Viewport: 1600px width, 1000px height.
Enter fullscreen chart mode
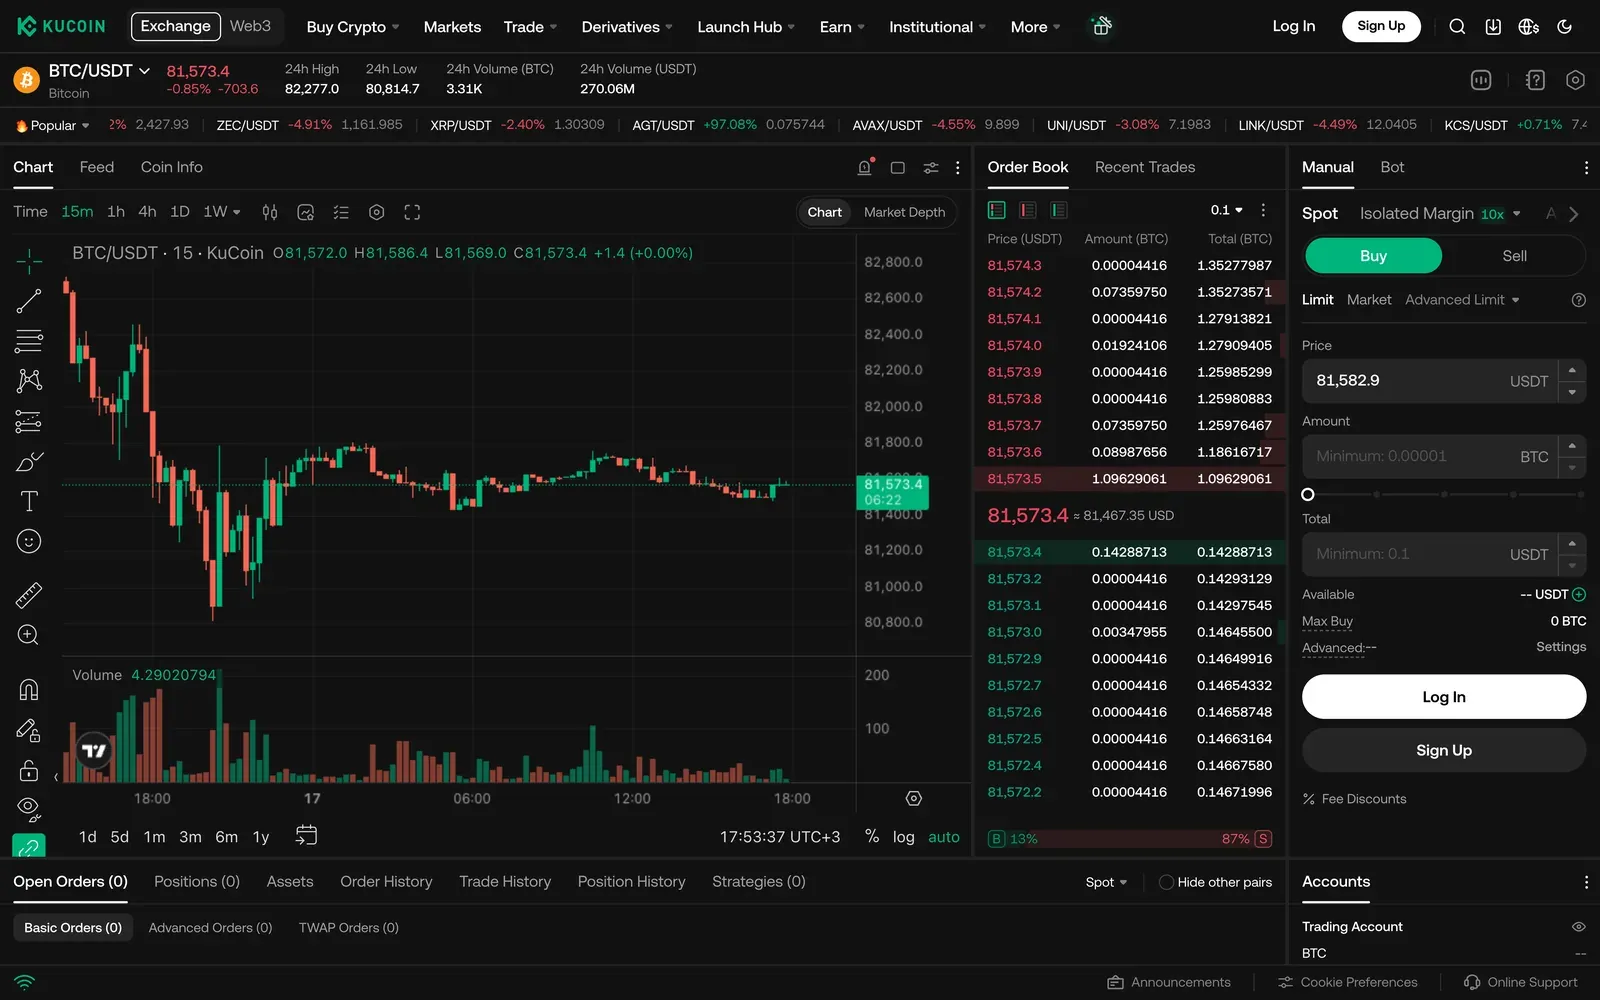(412, 212)
